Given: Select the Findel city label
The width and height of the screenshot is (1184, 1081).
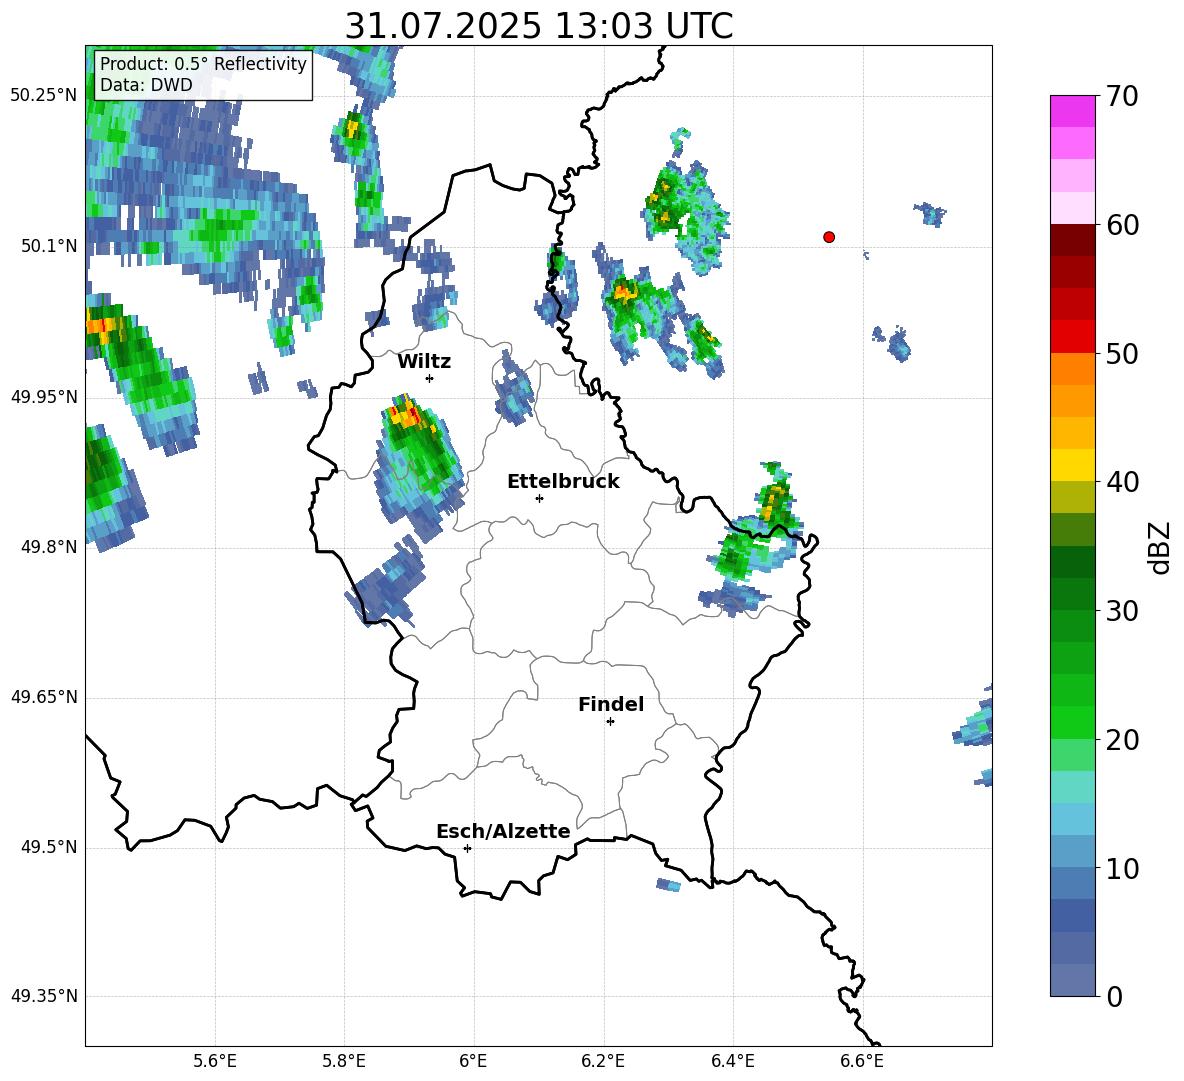Looking at the screenshot, I should [611, 704].
